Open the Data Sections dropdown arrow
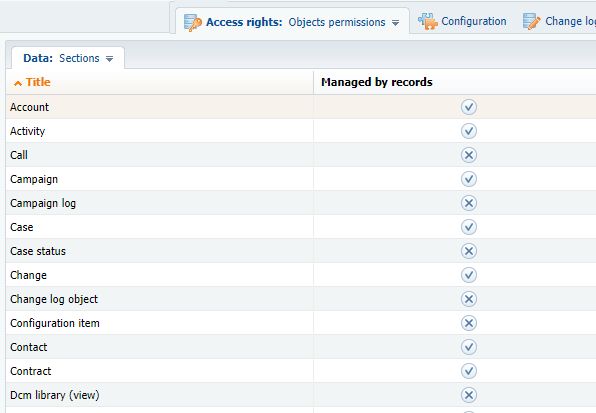This screenshot has height=413, width=596. [109, 59]
